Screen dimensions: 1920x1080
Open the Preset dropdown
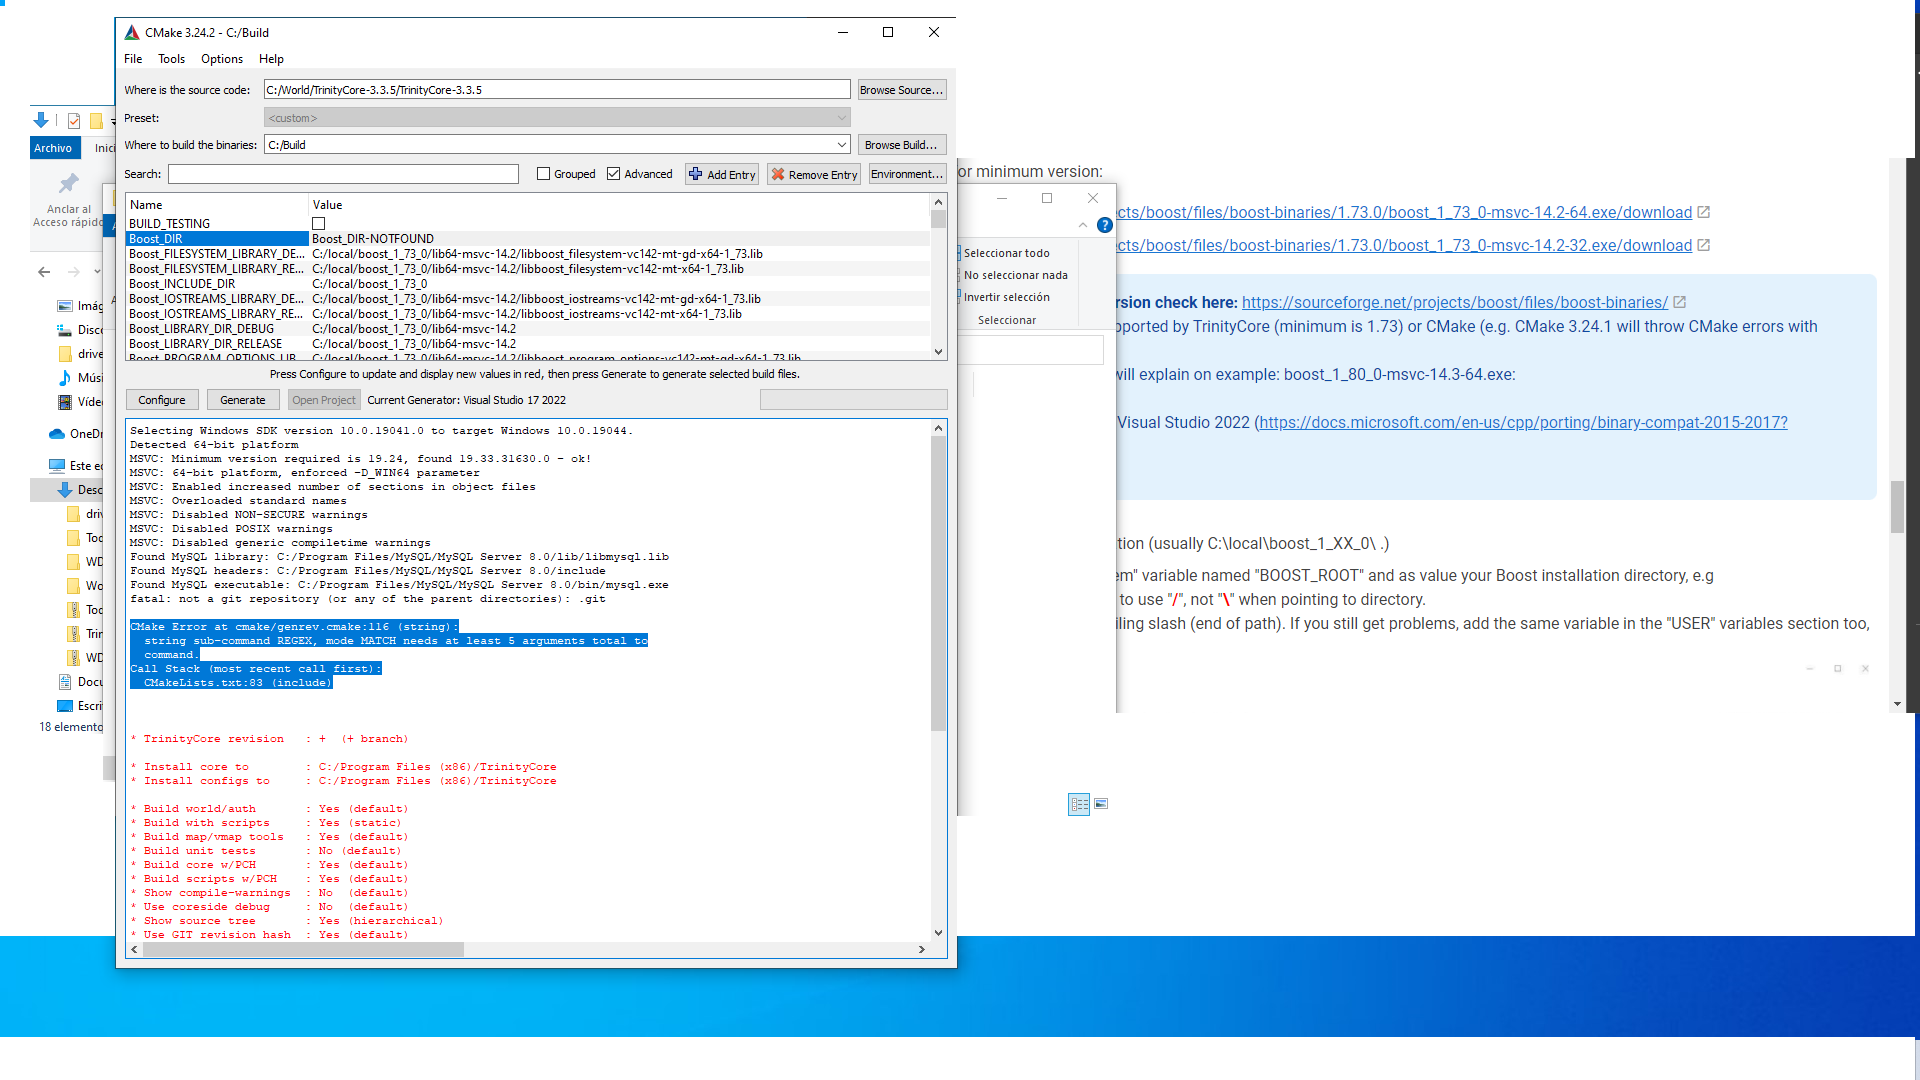840,117
